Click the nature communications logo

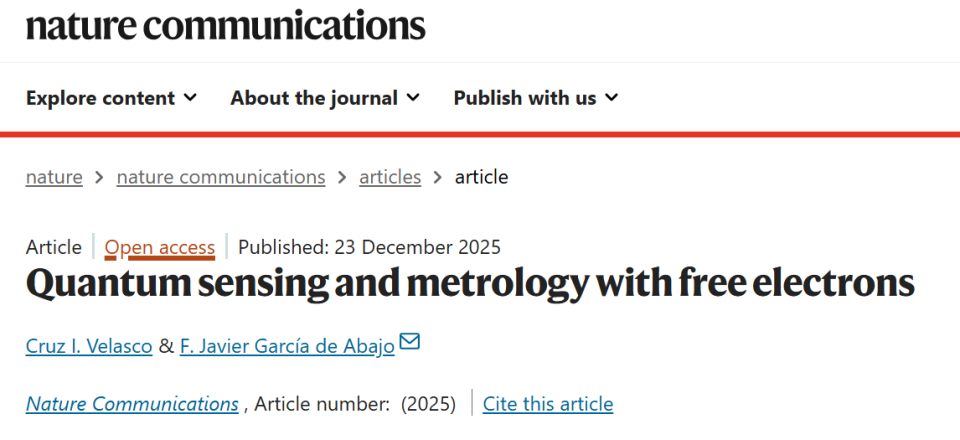click(x=225, y=25)
